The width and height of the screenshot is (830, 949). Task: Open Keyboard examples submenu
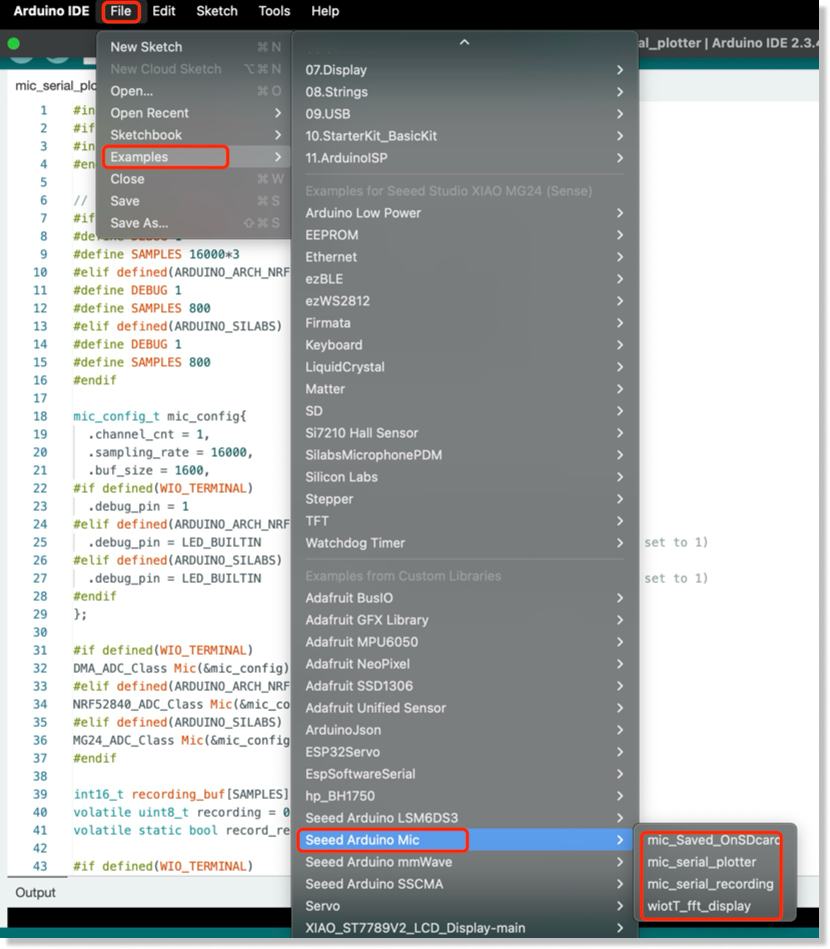click(x=464, y=344)
